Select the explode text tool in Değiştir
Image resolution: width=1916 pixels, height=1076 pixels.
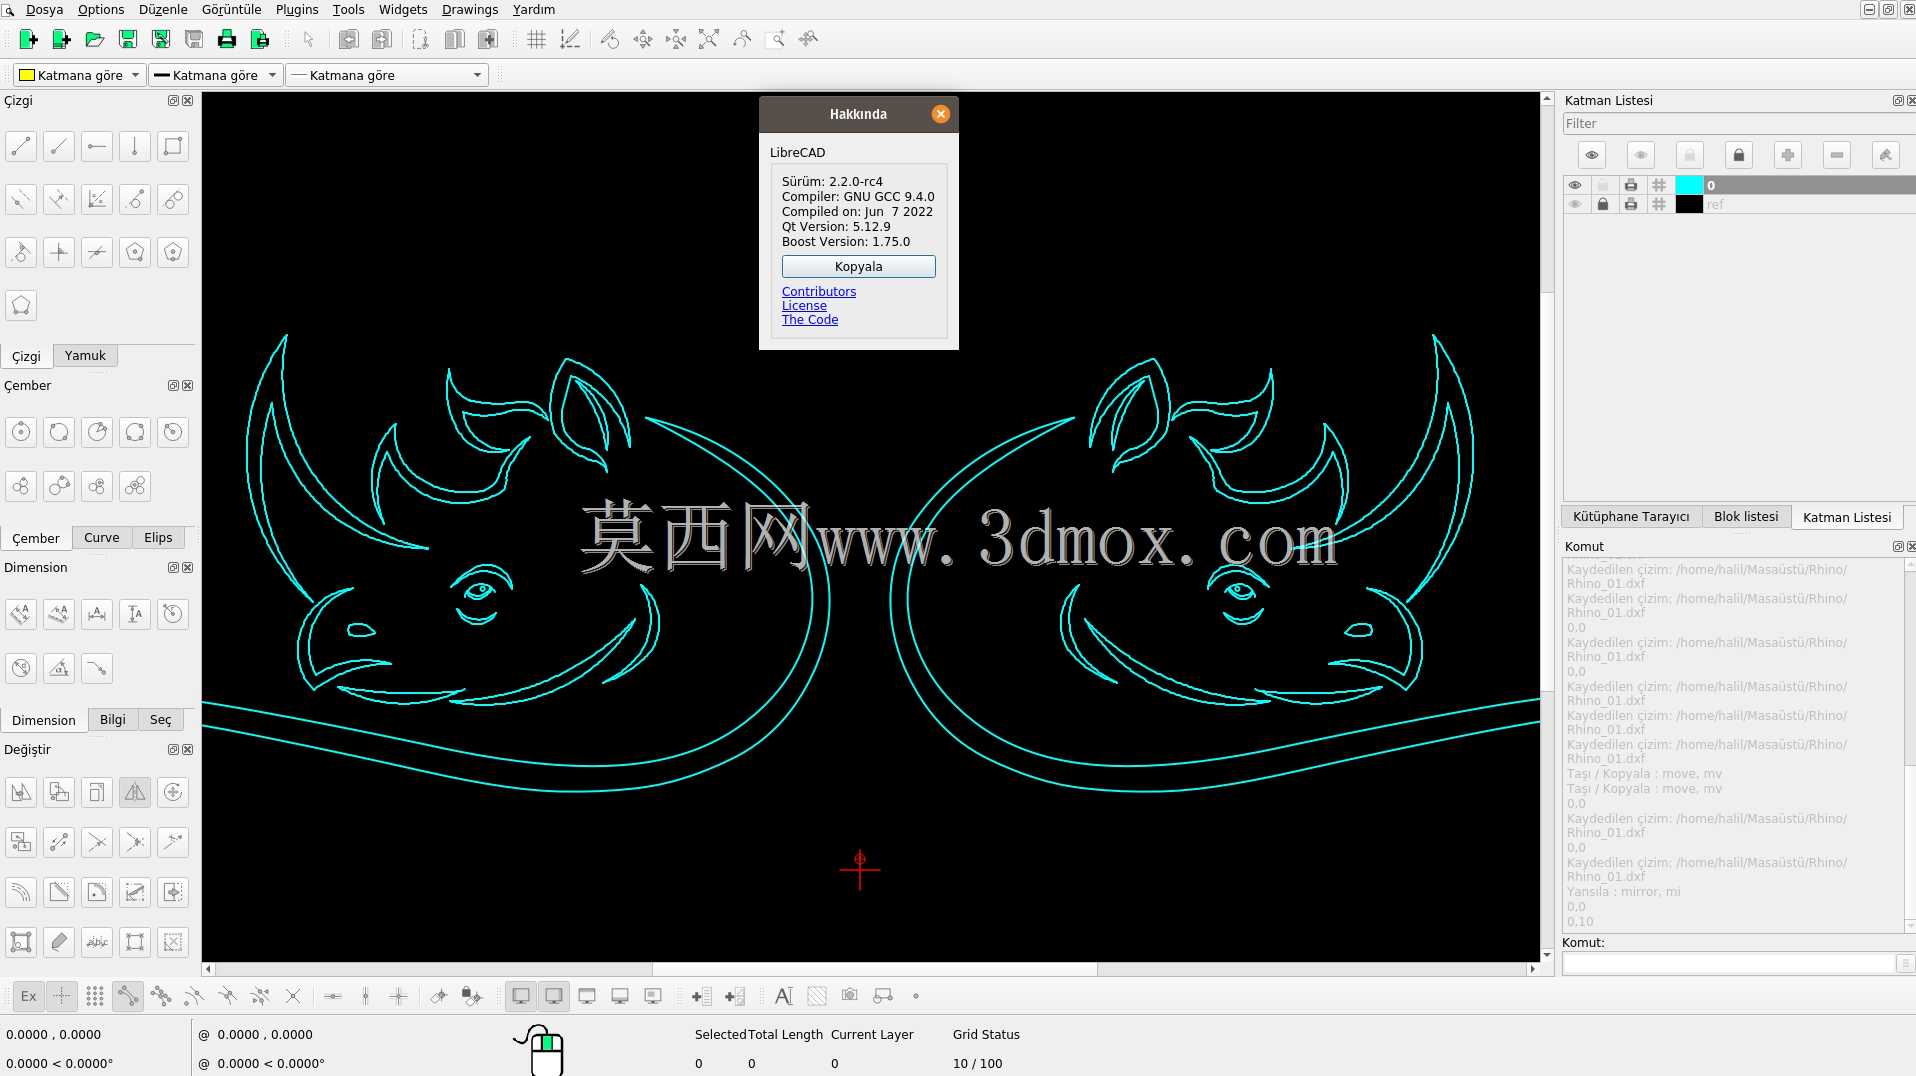tap(97, 942)
